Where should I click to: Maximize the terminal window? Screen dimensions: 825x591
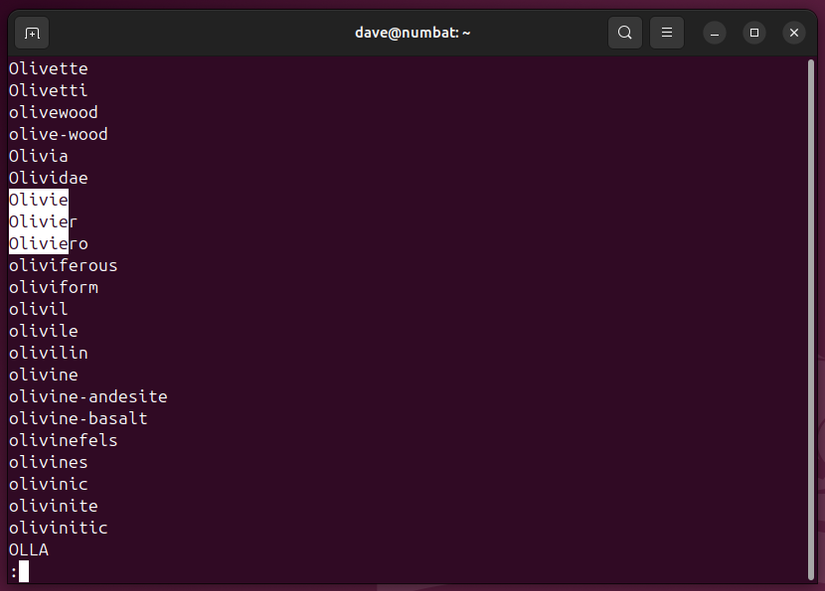[753, 33]
